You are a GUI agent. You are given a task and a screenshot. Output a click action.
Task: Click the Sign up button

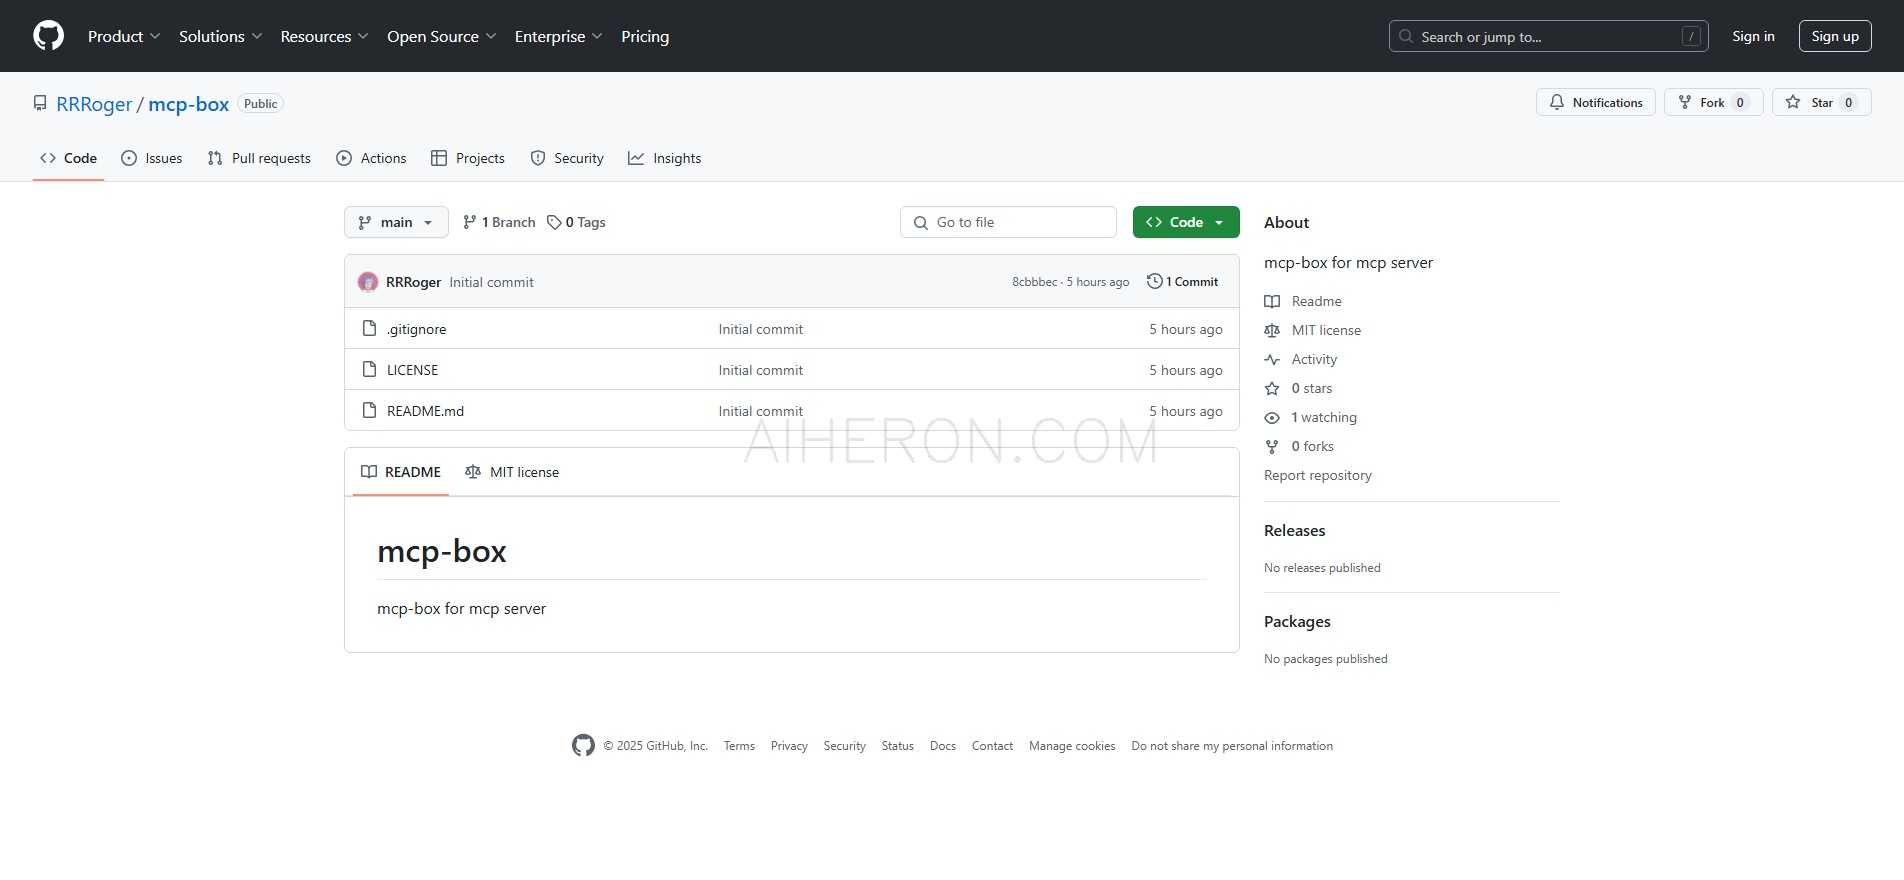pos(1835,36)
